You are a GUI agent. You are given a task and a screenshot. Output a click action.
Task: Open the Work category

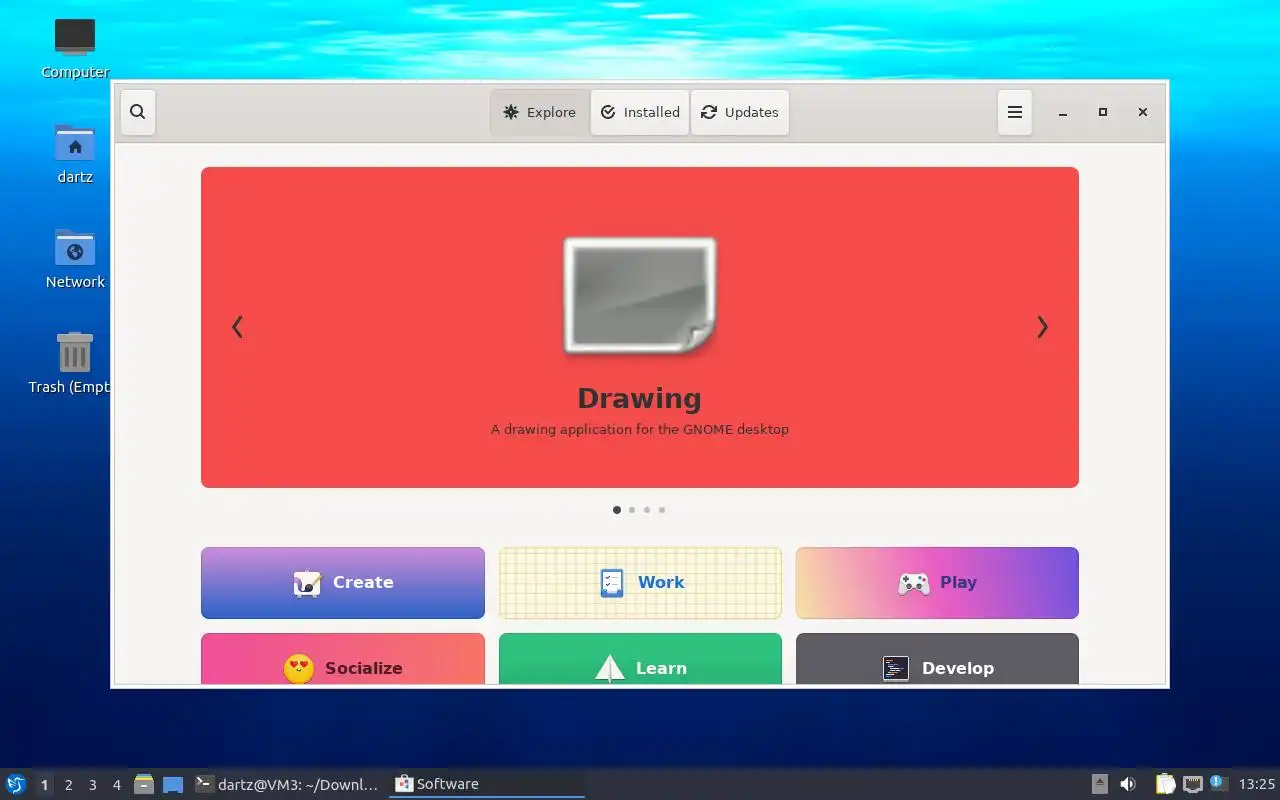[x=640, y=583]
